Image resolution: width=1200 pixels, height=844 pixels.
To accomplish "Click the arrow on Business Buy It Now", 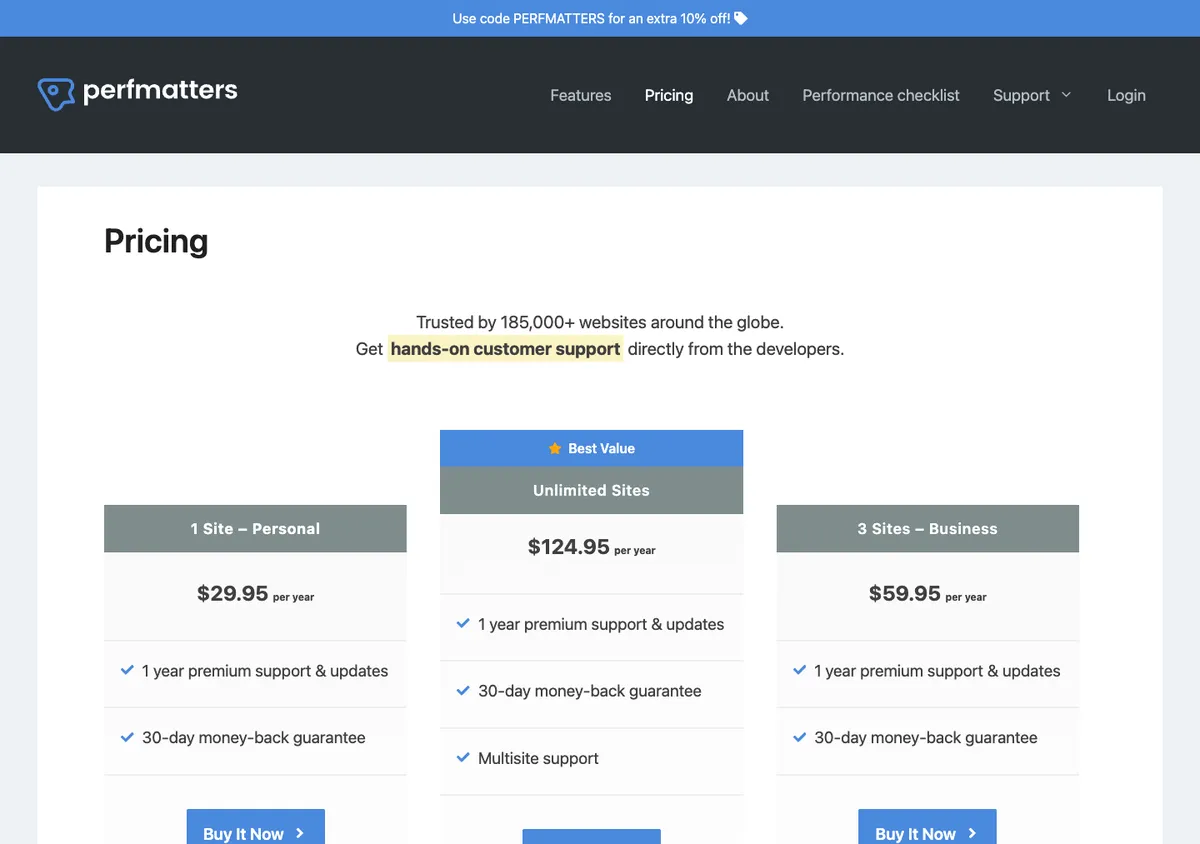I will click(x=972, y=833).
